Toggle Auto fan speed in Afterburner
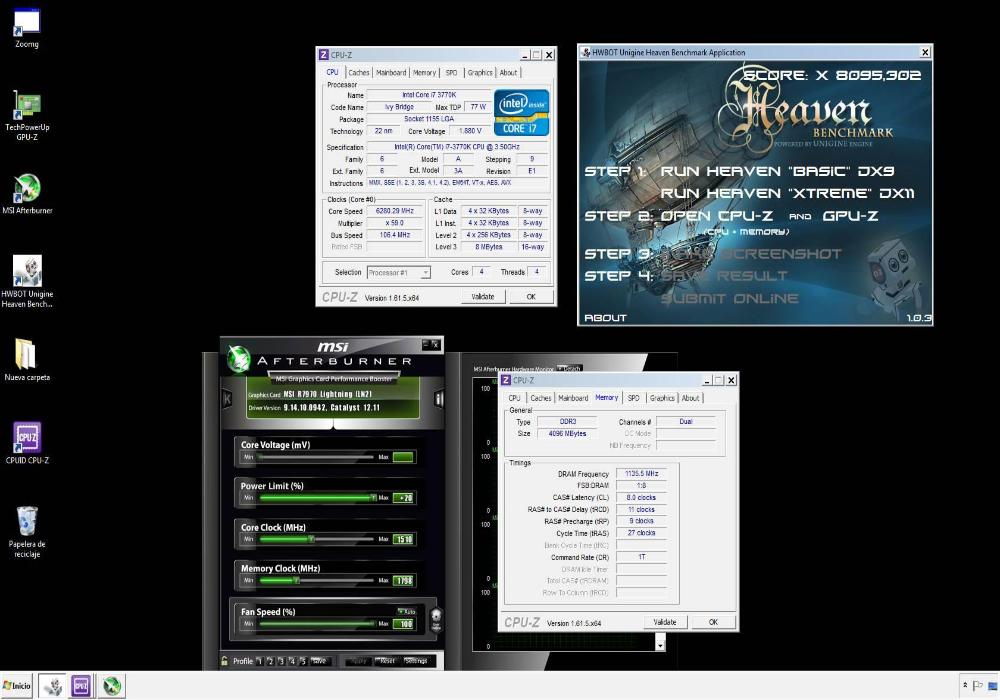The image size is (1000, 700). coord(406,611)
